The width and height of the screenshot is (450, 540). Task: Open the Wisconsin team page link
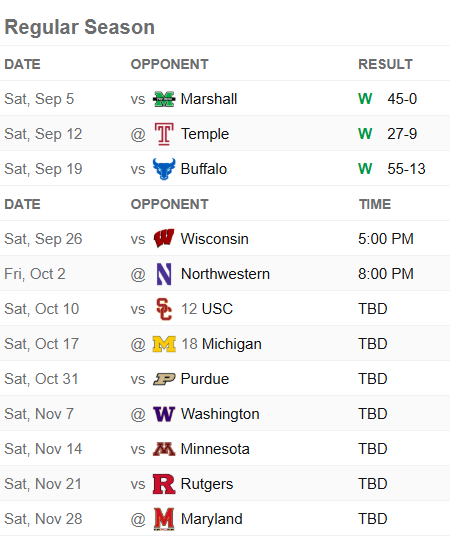click(214, 239)
